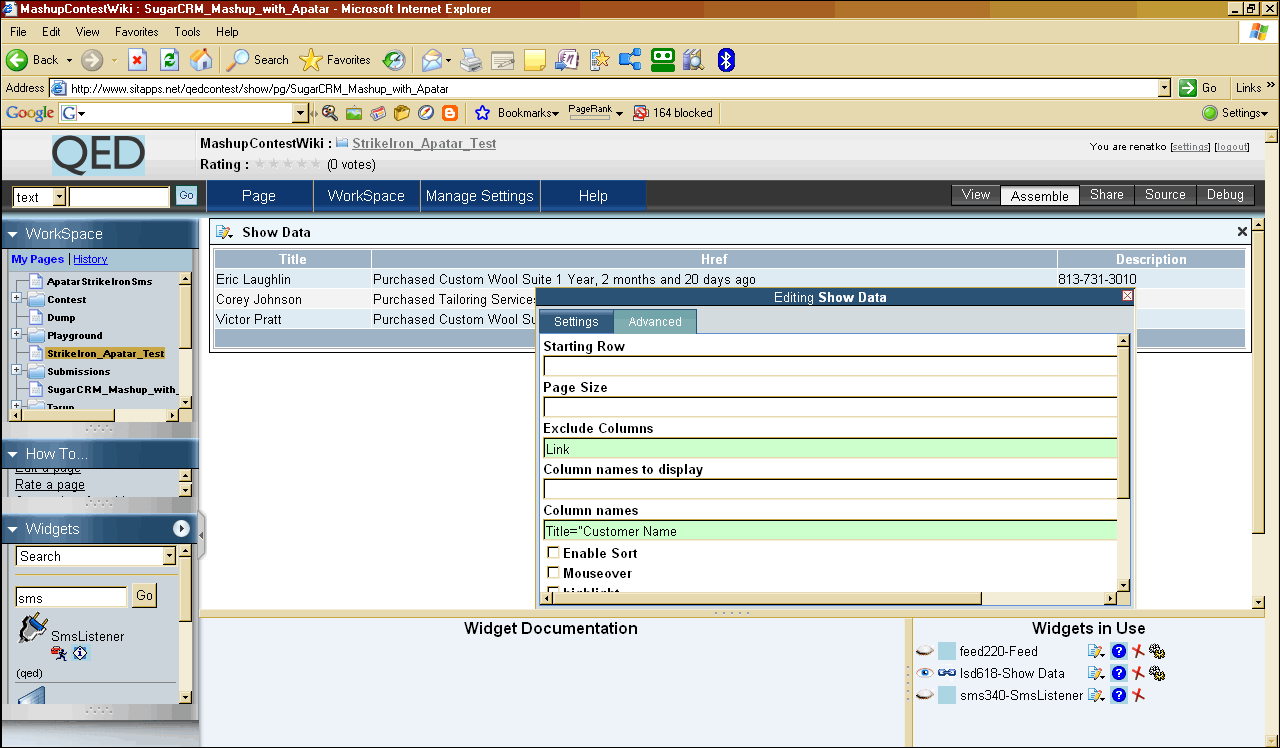Open the Widgets Search category dropdown
The width and height of the screenshot is (1280, 748).
(x=169, y=556)
